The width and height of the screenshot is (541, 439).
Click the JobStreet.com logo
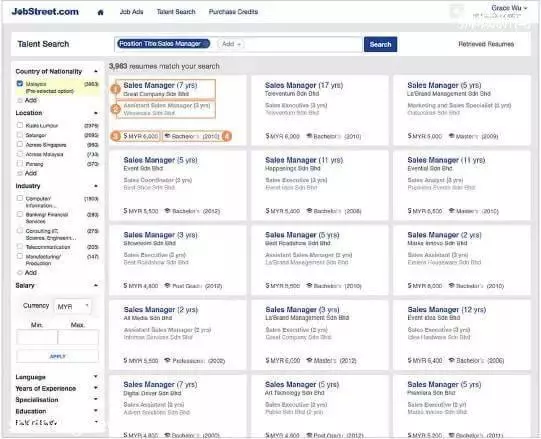click(45, 12)
